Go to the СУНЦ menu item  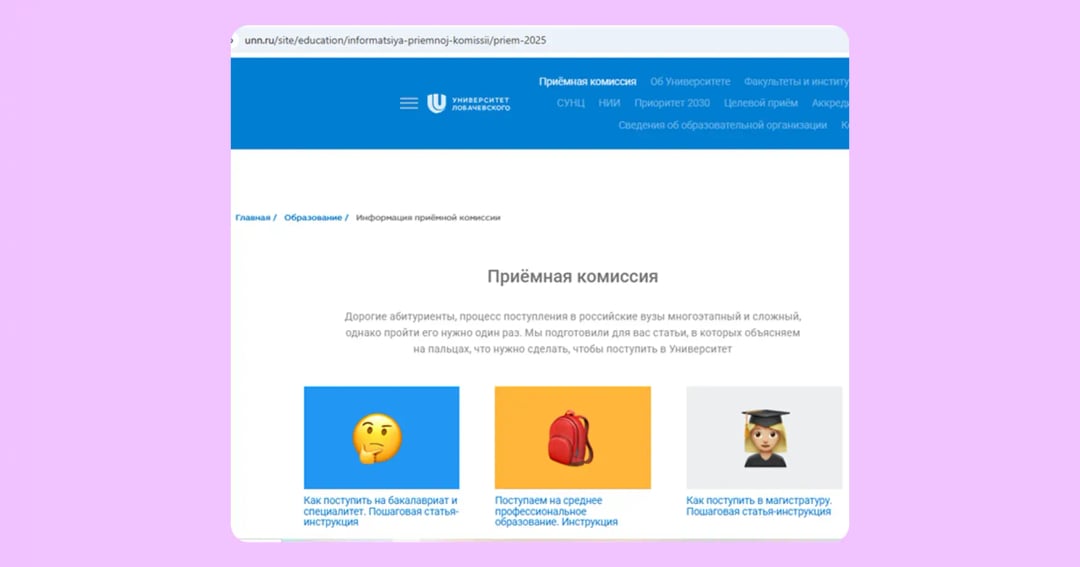point(570,103)
